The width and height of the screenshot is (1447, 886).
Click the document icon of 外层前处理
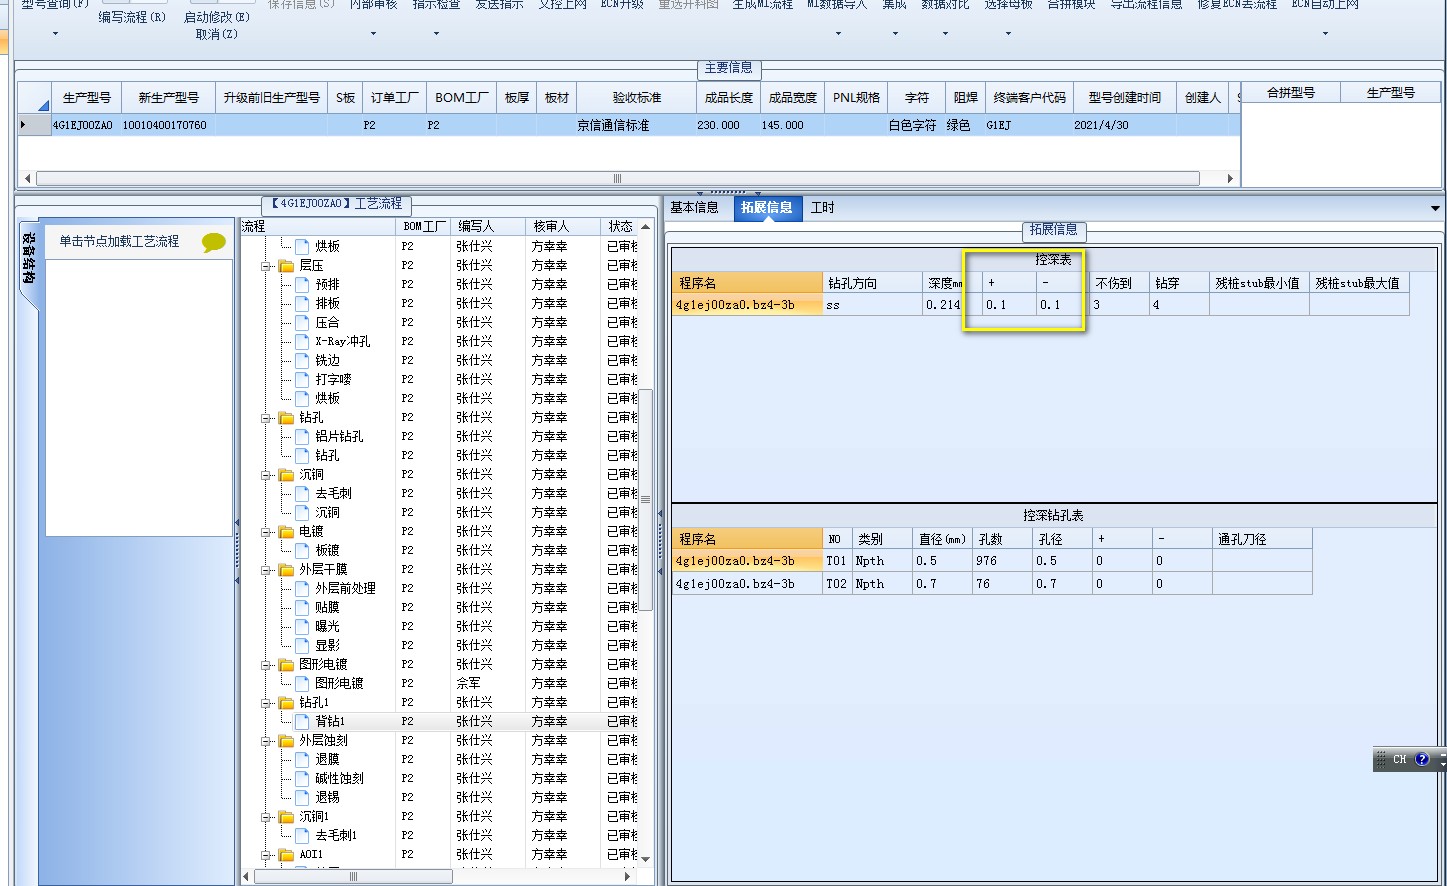302,589
